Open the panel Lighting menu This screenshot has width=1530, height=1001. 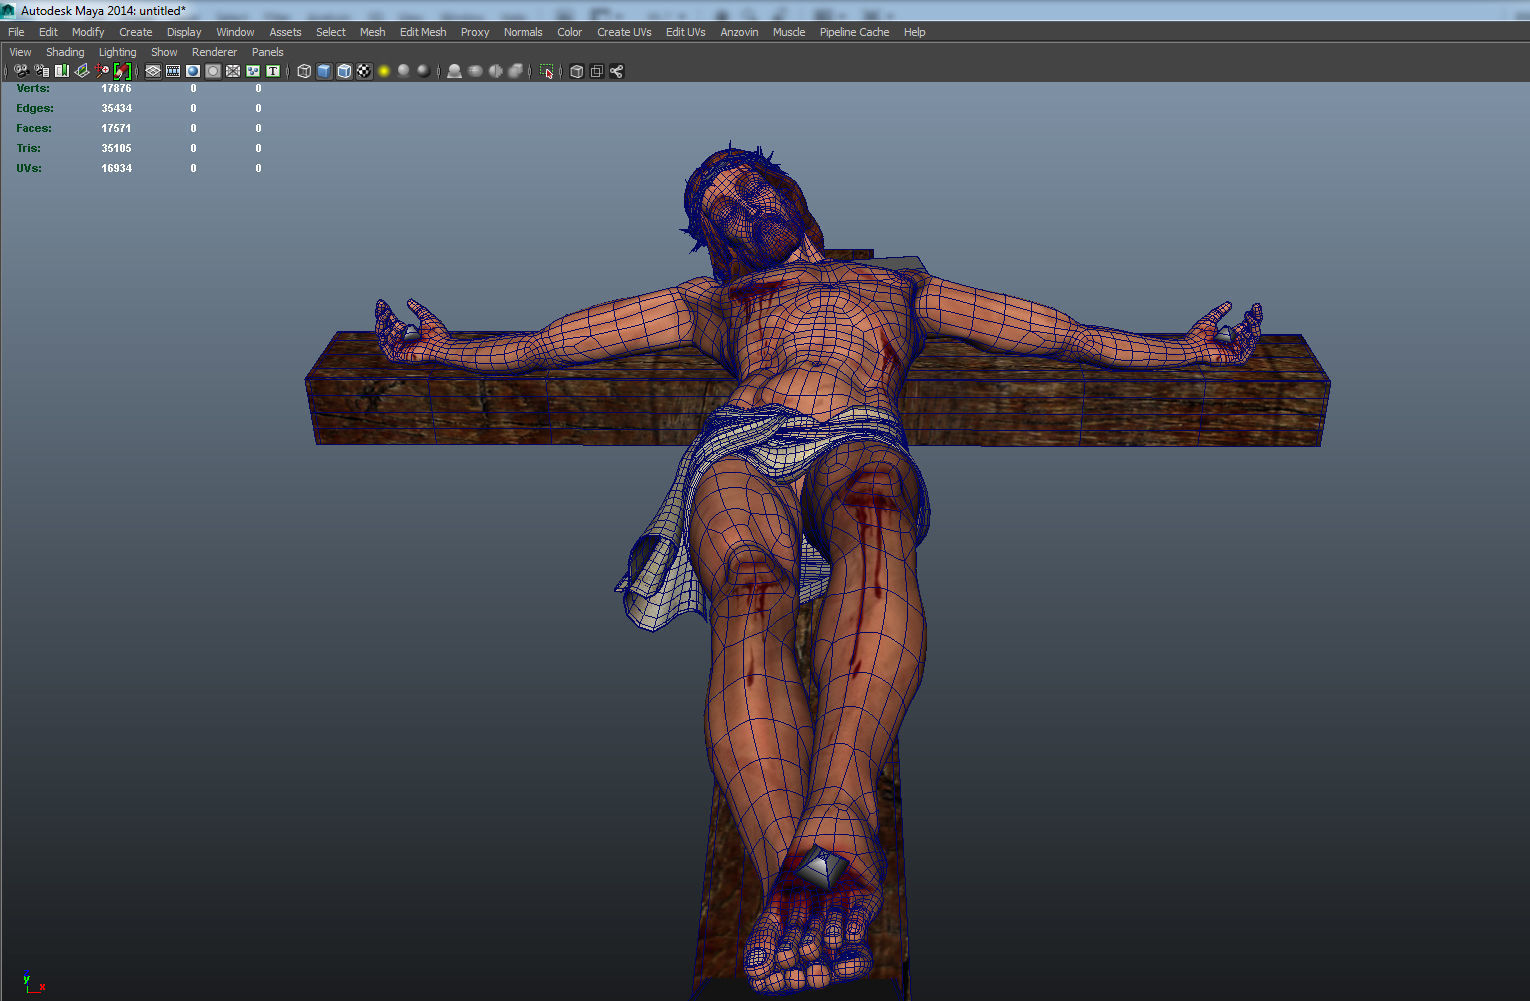click(x=117, y=52)
